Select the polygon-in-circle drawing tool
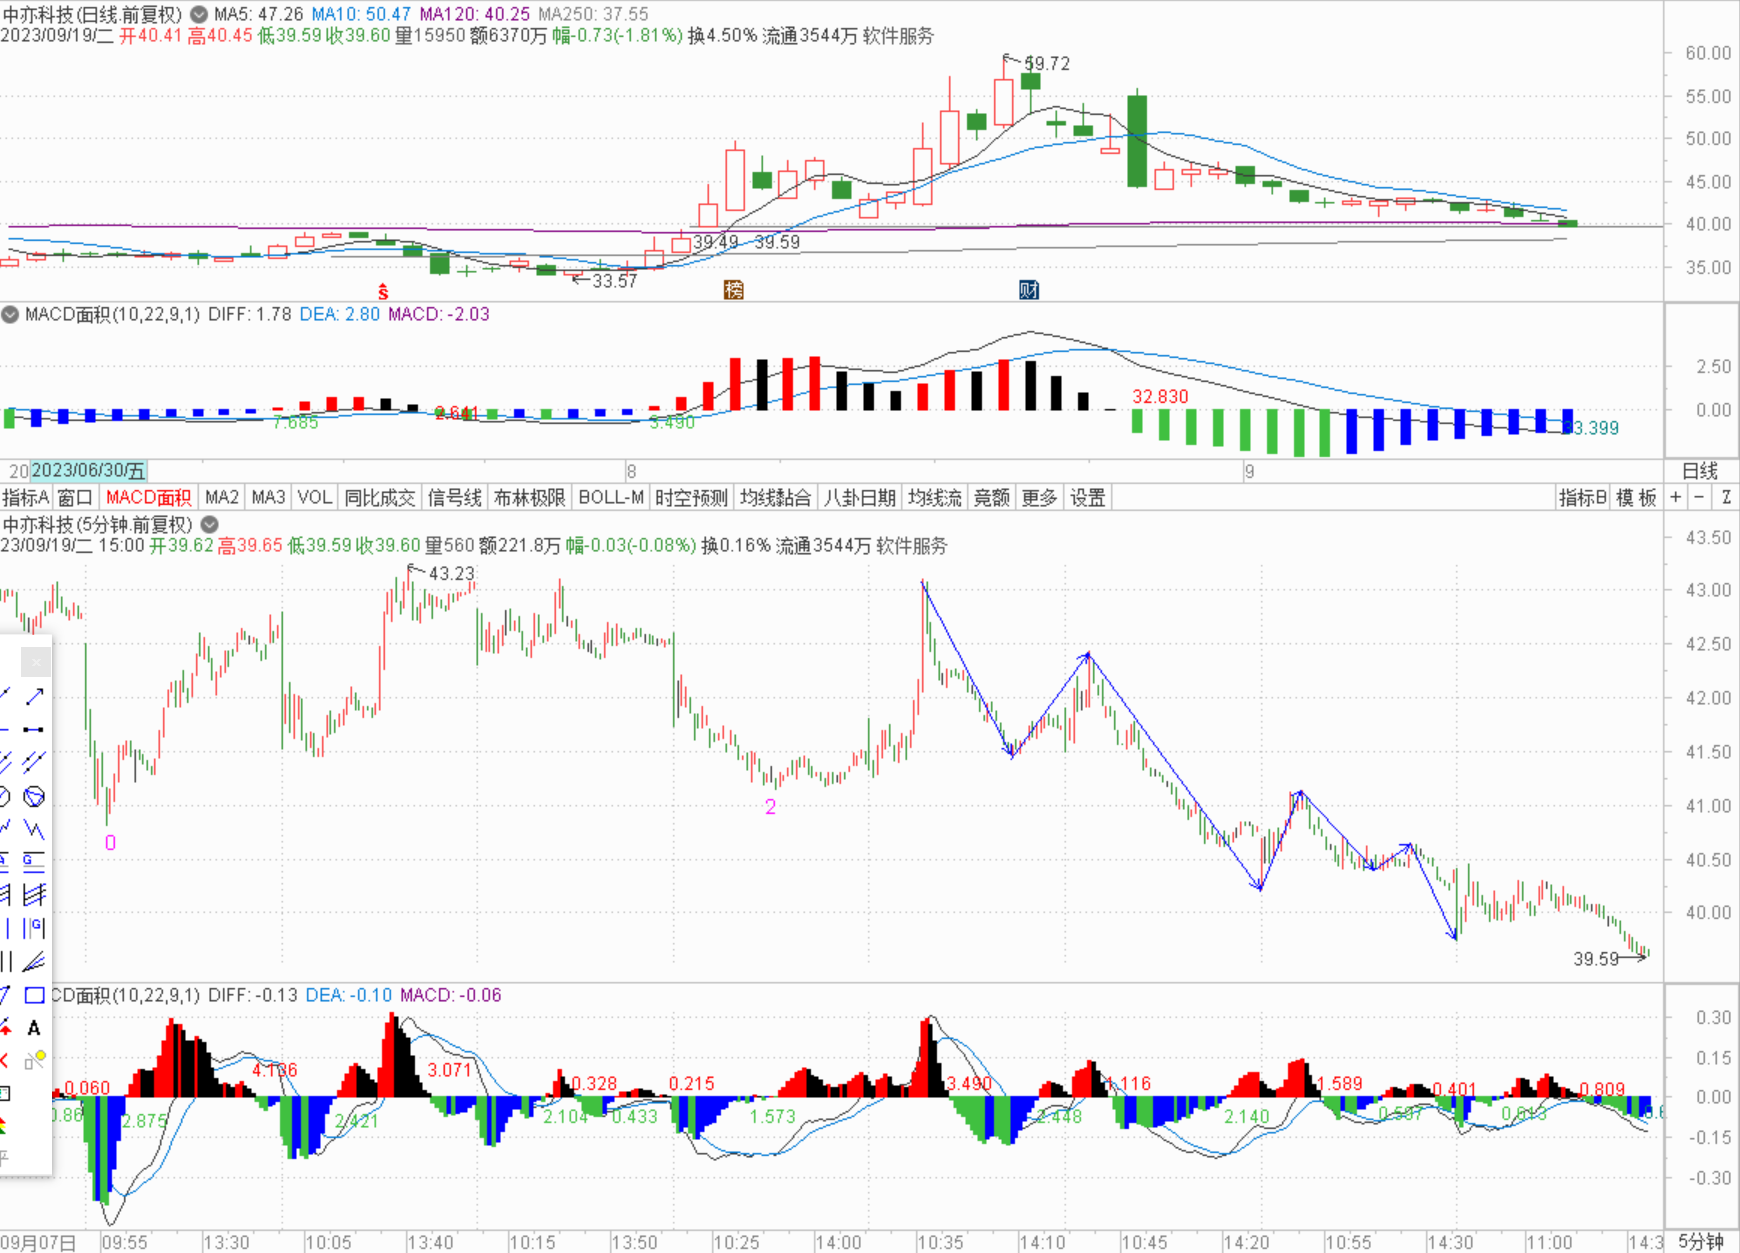 pos(34,796)
